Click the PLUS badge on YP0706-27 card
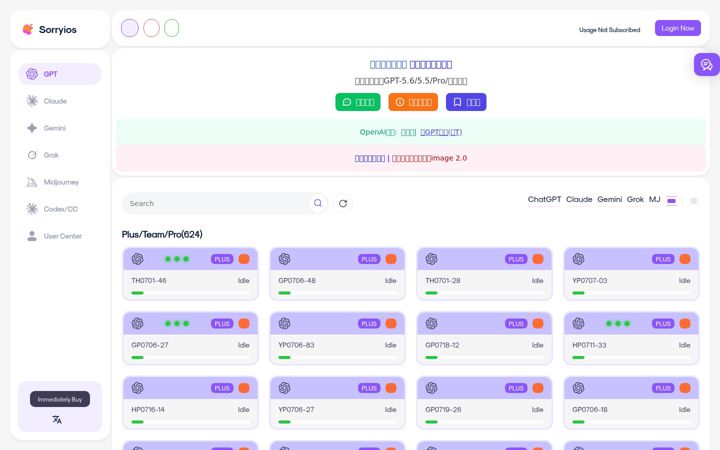Image resolution: width=720 pixels, height=450 pixels. click(x=369, y=388)
